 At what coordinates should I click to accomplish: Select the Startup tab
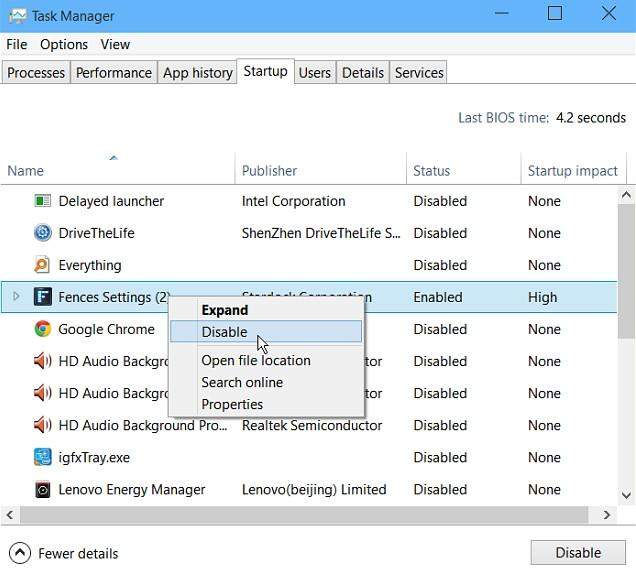(x=266, y=71)
